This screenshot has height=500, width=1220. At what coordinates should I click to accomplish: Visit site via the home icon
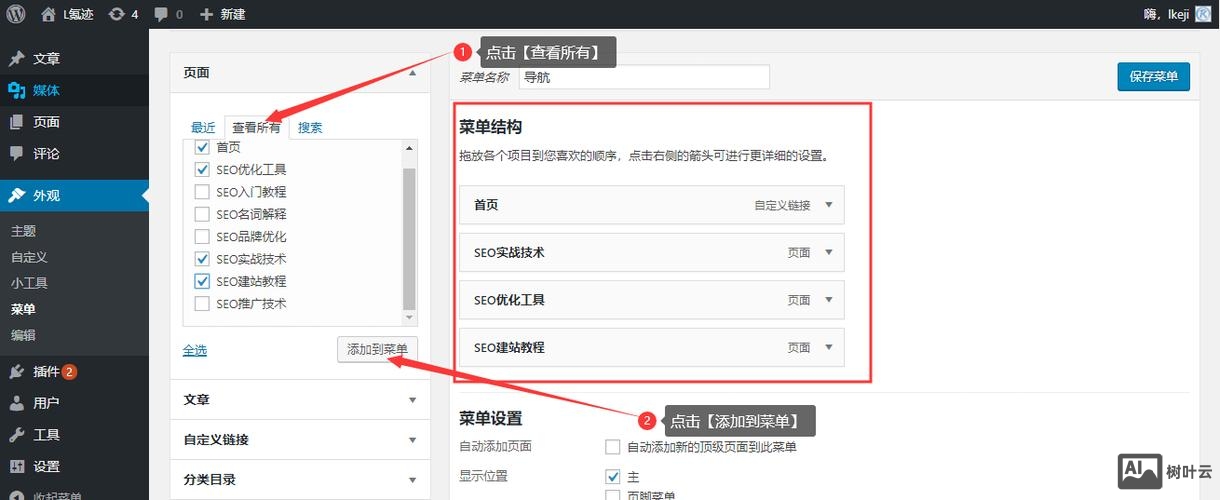(49, 14)
